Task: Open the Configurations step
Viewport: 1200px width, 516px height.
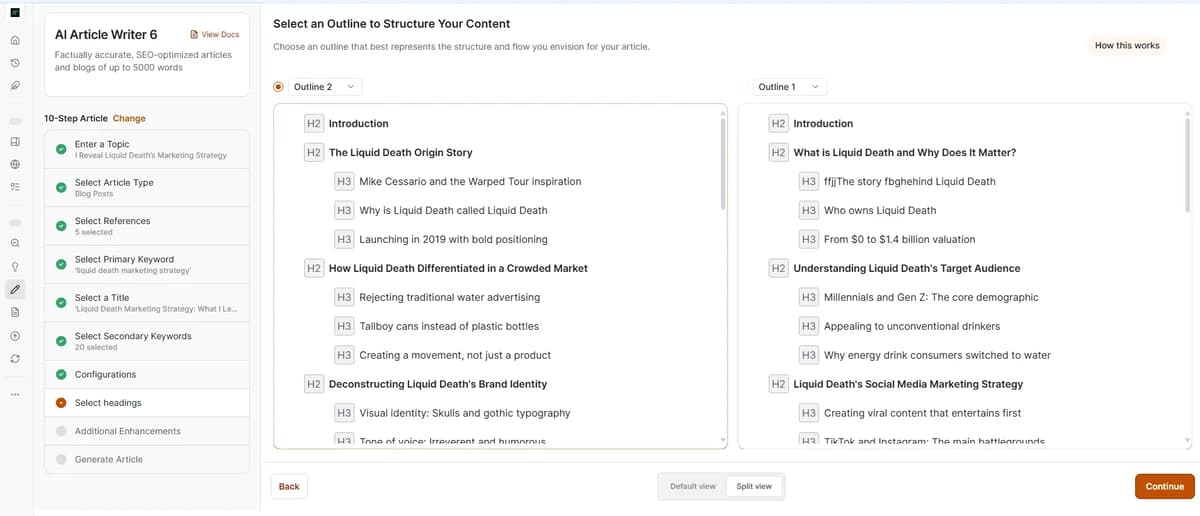Action: pyautogui.click(x=147, y=375)
